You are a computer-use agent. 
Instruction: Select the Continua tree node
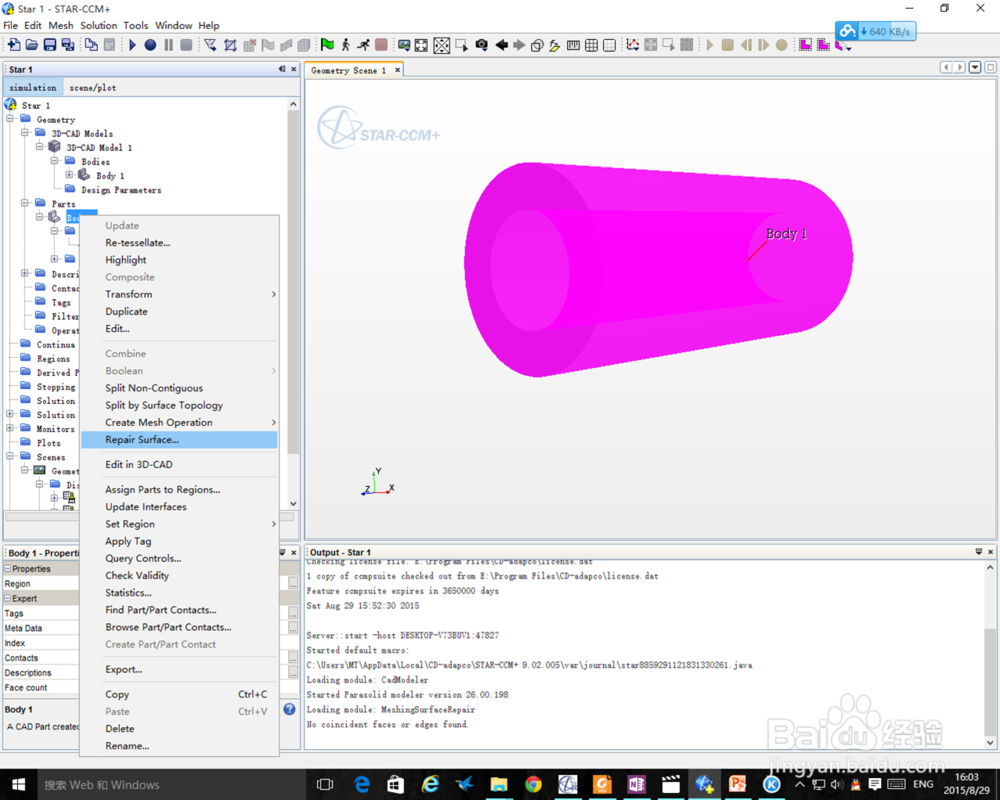click(x=55, y=344)
